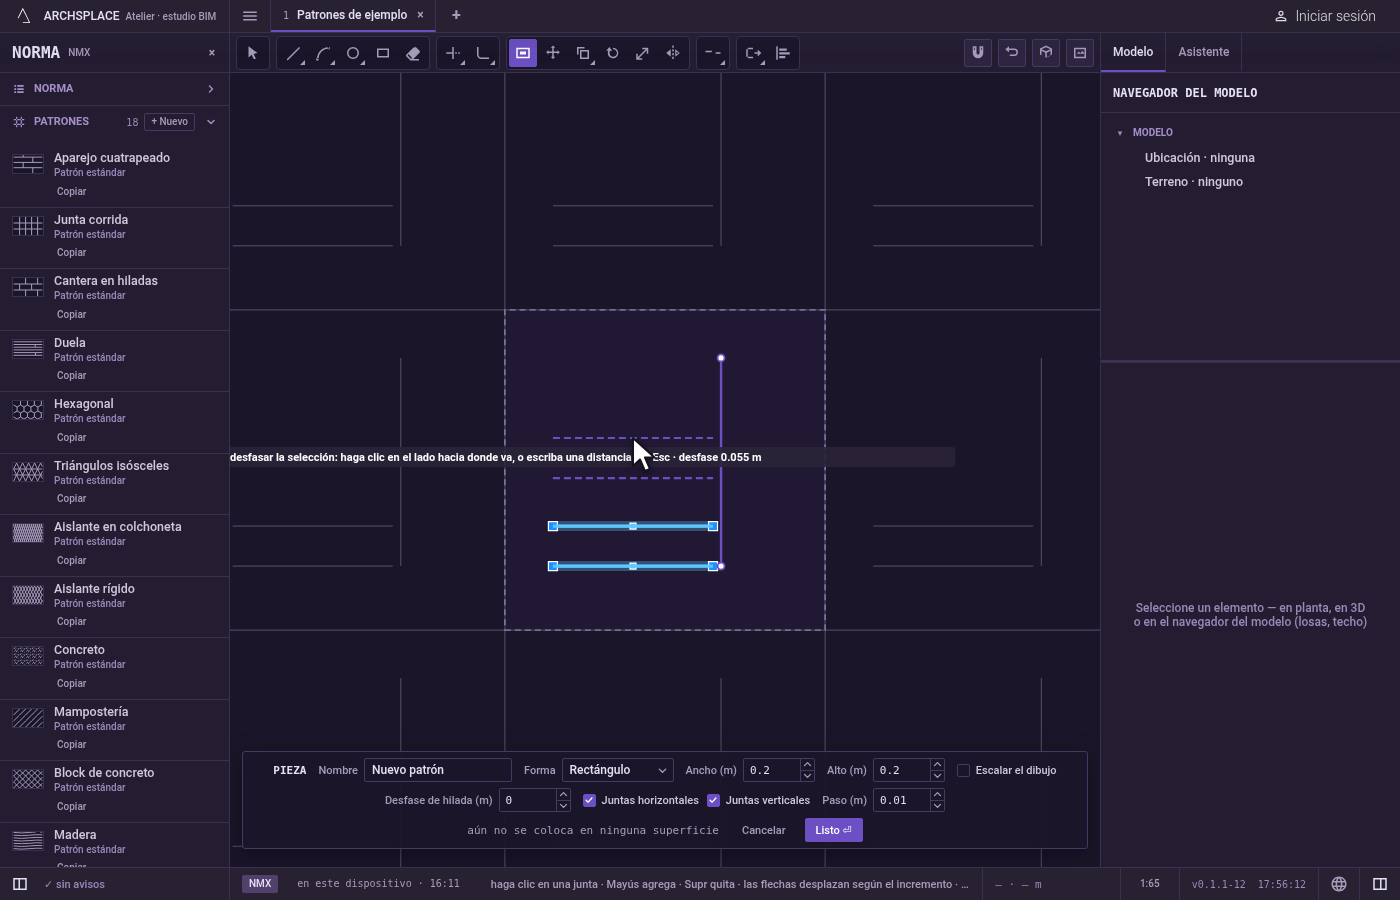This screenshot has height=900, width=1400.
Task: Select the rectangle drawing tool
Action: pos(383,53)
